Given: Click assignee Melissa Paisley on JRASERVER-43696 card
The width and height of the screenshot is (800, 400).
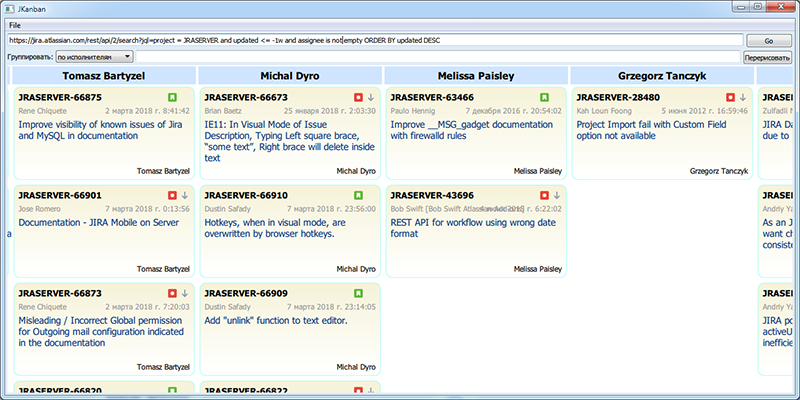Looking at the screenshot, I should [538, 269].
